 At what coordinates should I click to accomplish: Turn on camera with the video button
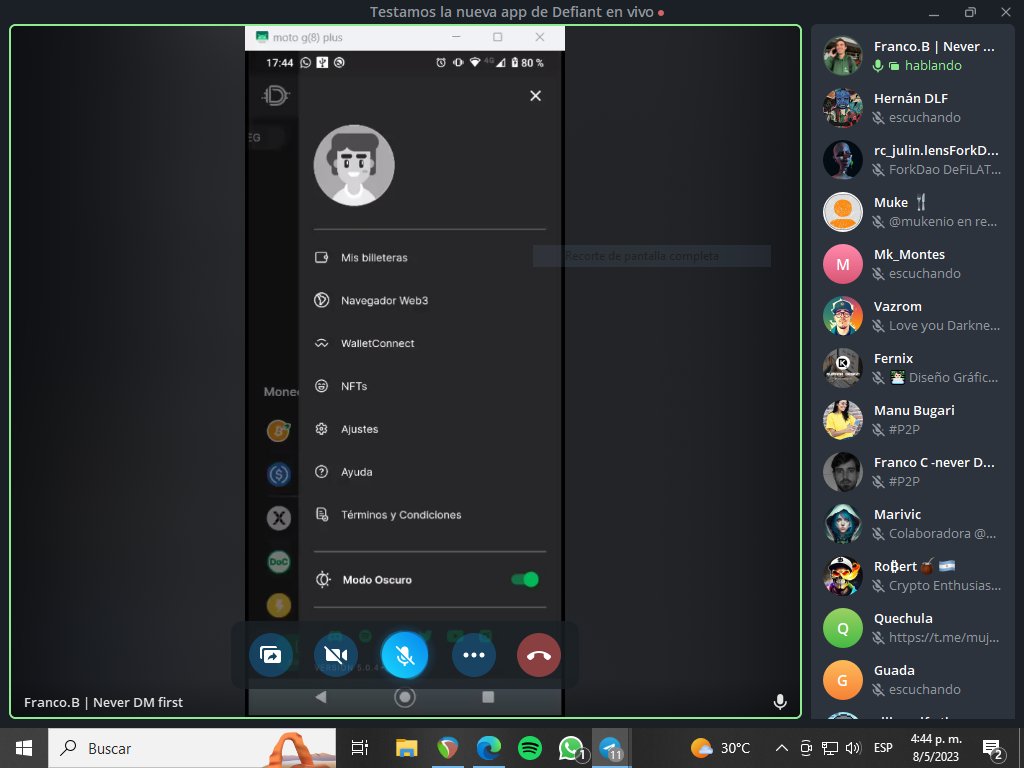[x=336, y=655]
